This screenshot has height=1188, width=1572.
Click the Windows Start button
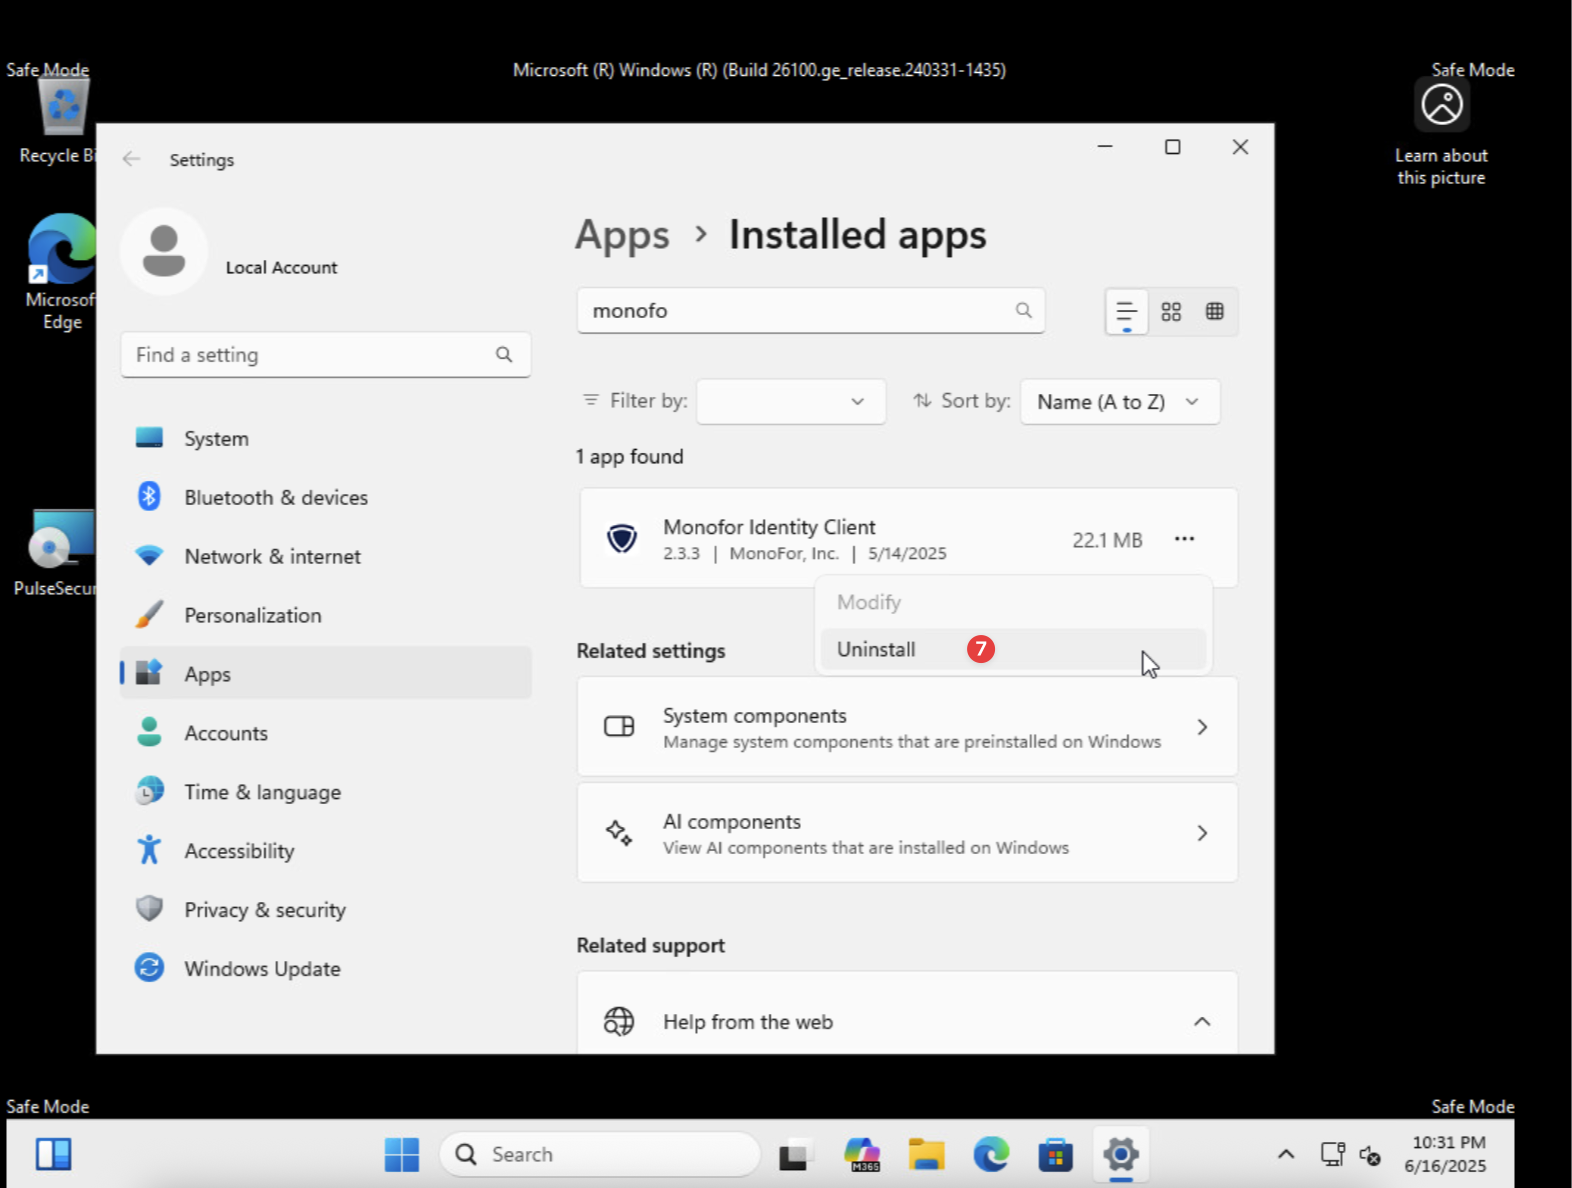402,1155
